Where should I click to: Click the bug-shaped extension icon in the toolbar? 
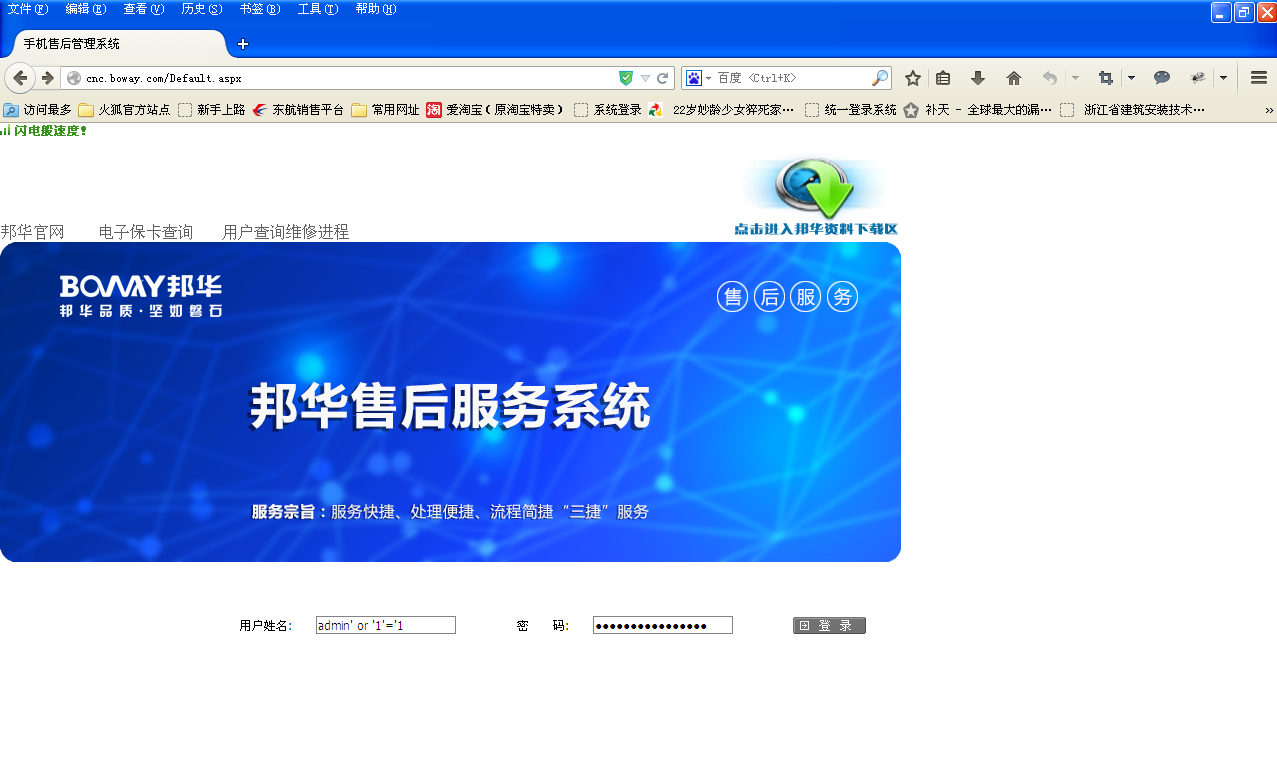tap(1198, 78)
